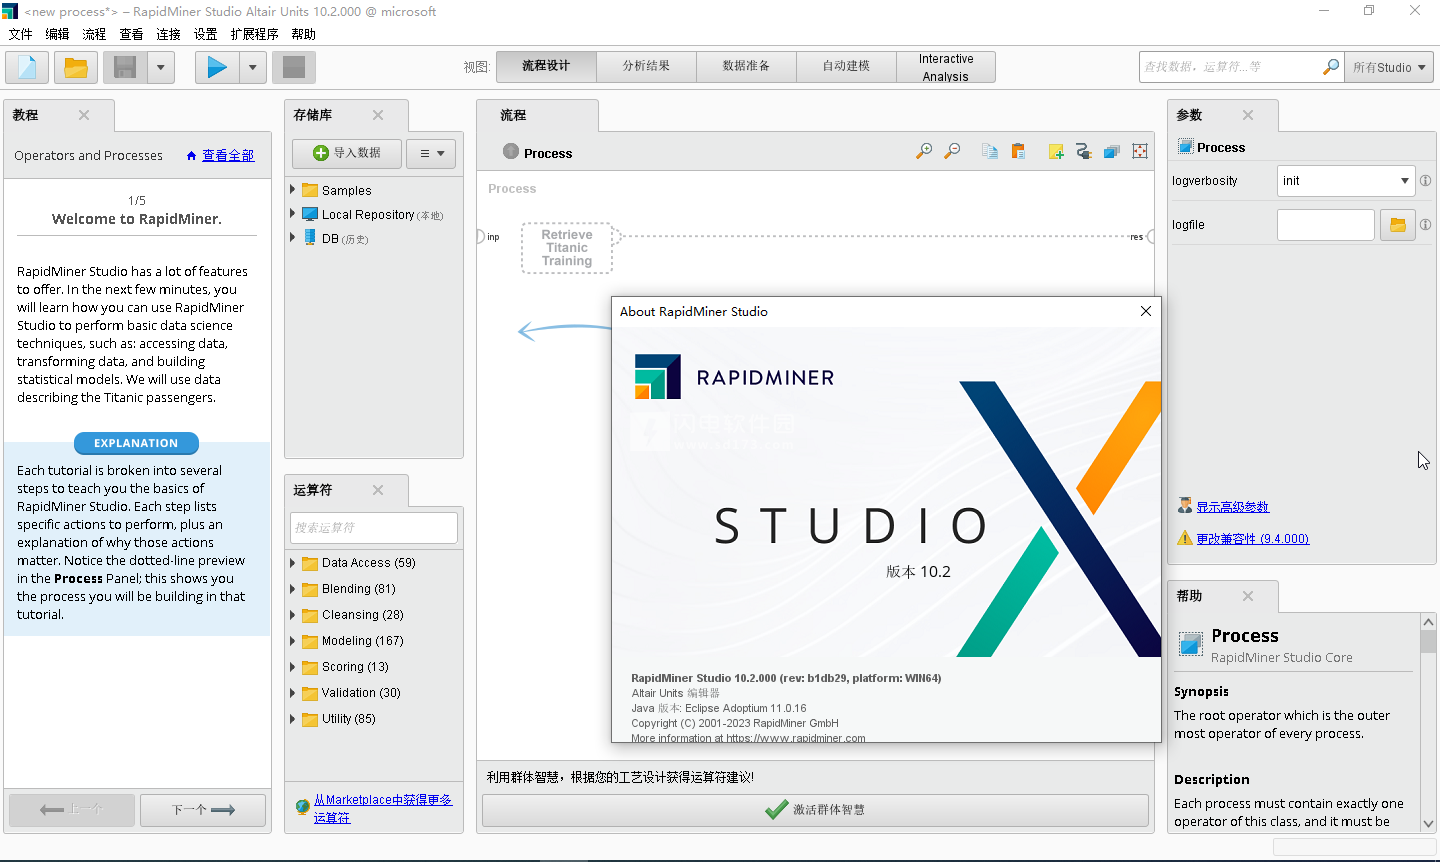Browse for logfile with folder icon
The image size is (1440, 862).
(1398, 225)
